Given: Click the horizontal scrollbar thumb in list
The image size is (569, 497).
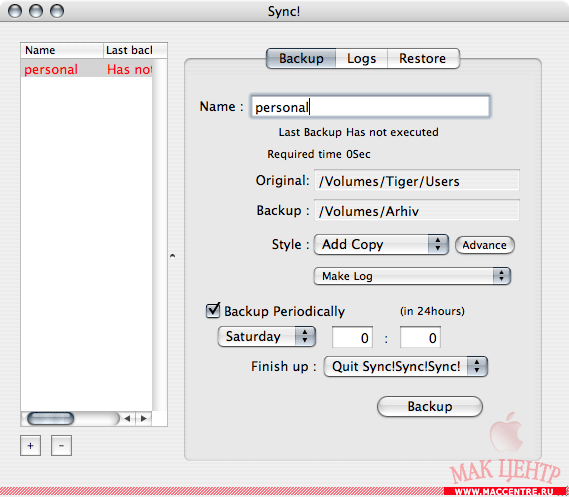Looking at the screenshot, I should [50, 419].
